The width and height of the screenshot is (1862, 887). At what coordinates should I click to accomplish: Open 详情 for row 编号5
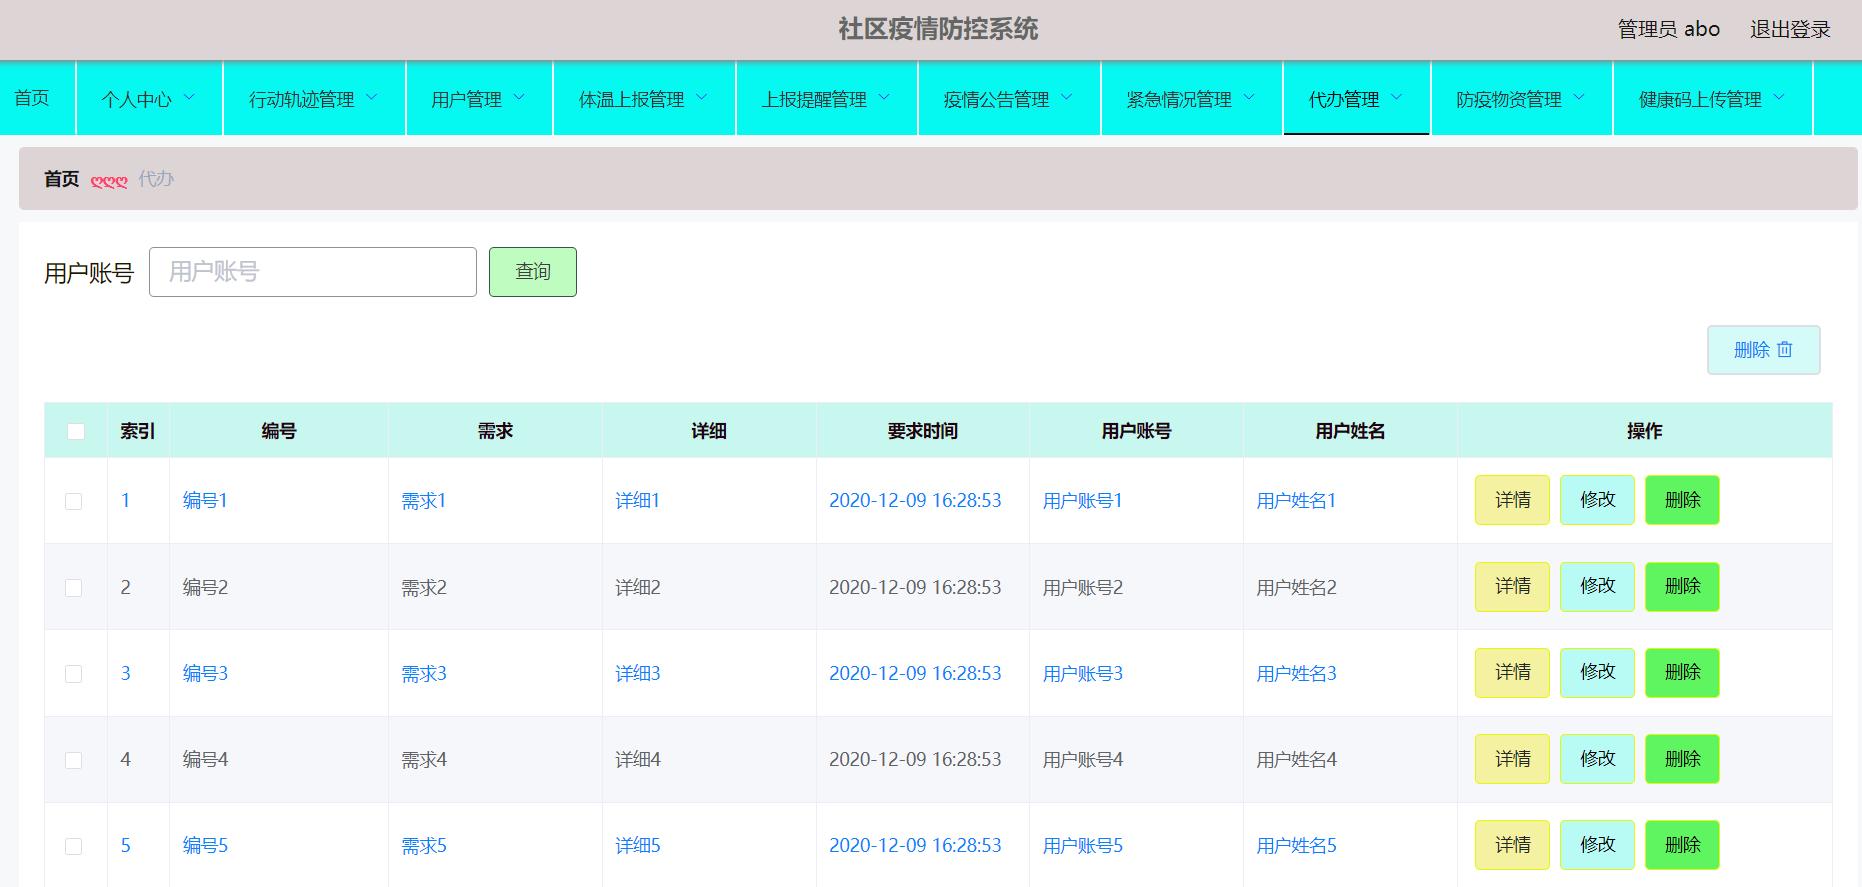point(1512,845)
